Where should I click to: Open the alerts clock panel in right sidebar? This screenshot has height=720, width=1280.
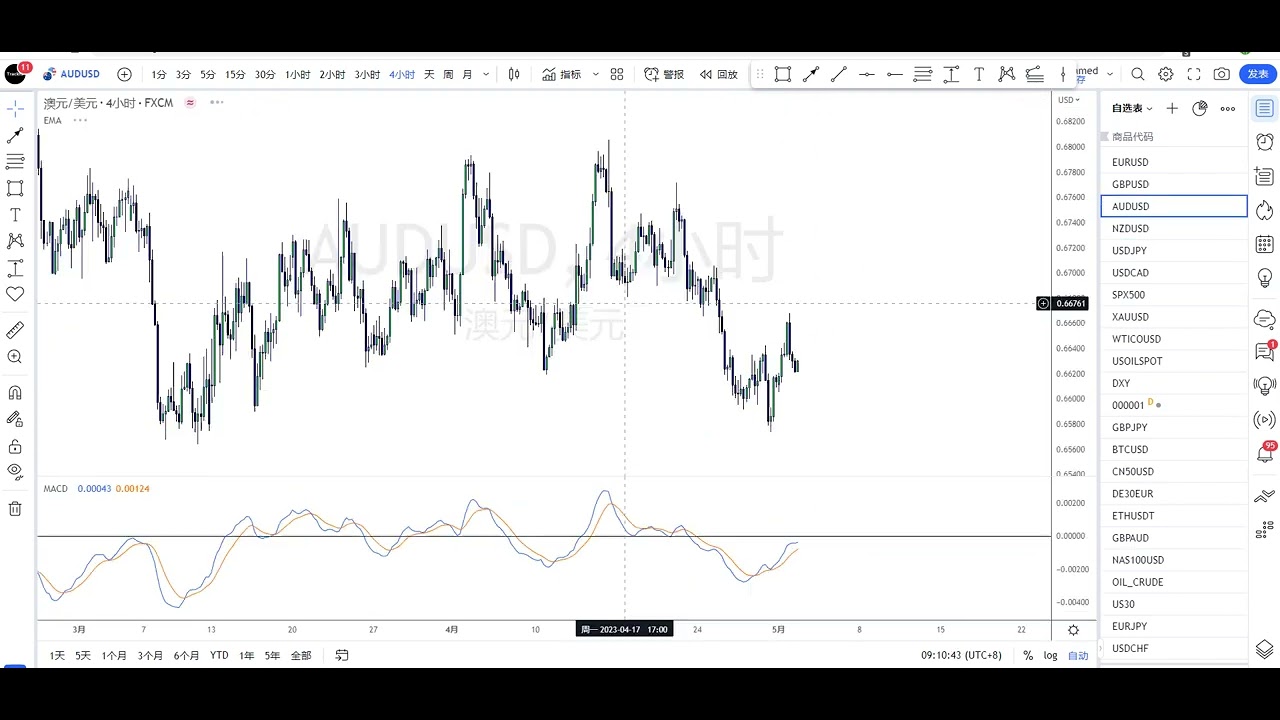(1265, 142)
